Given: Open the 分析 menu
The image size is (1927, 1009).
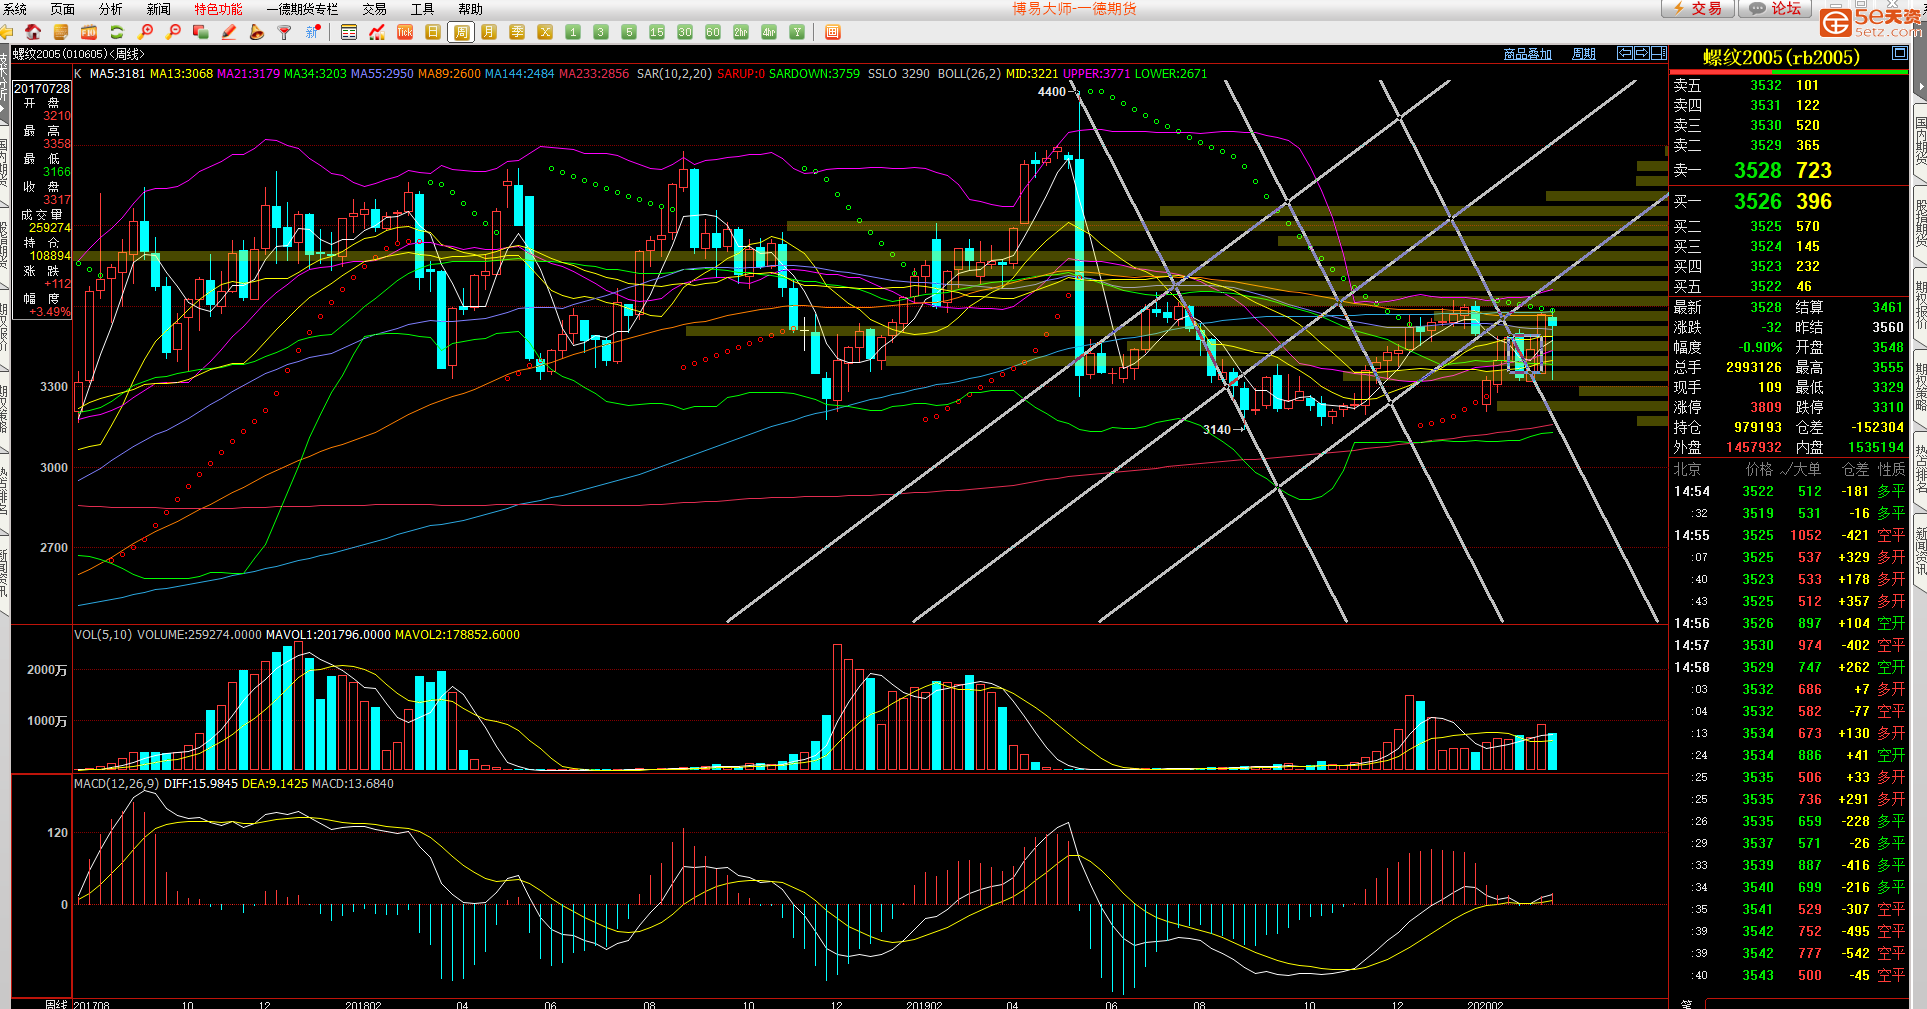Looking at the screenshot, I should (110, 9).
